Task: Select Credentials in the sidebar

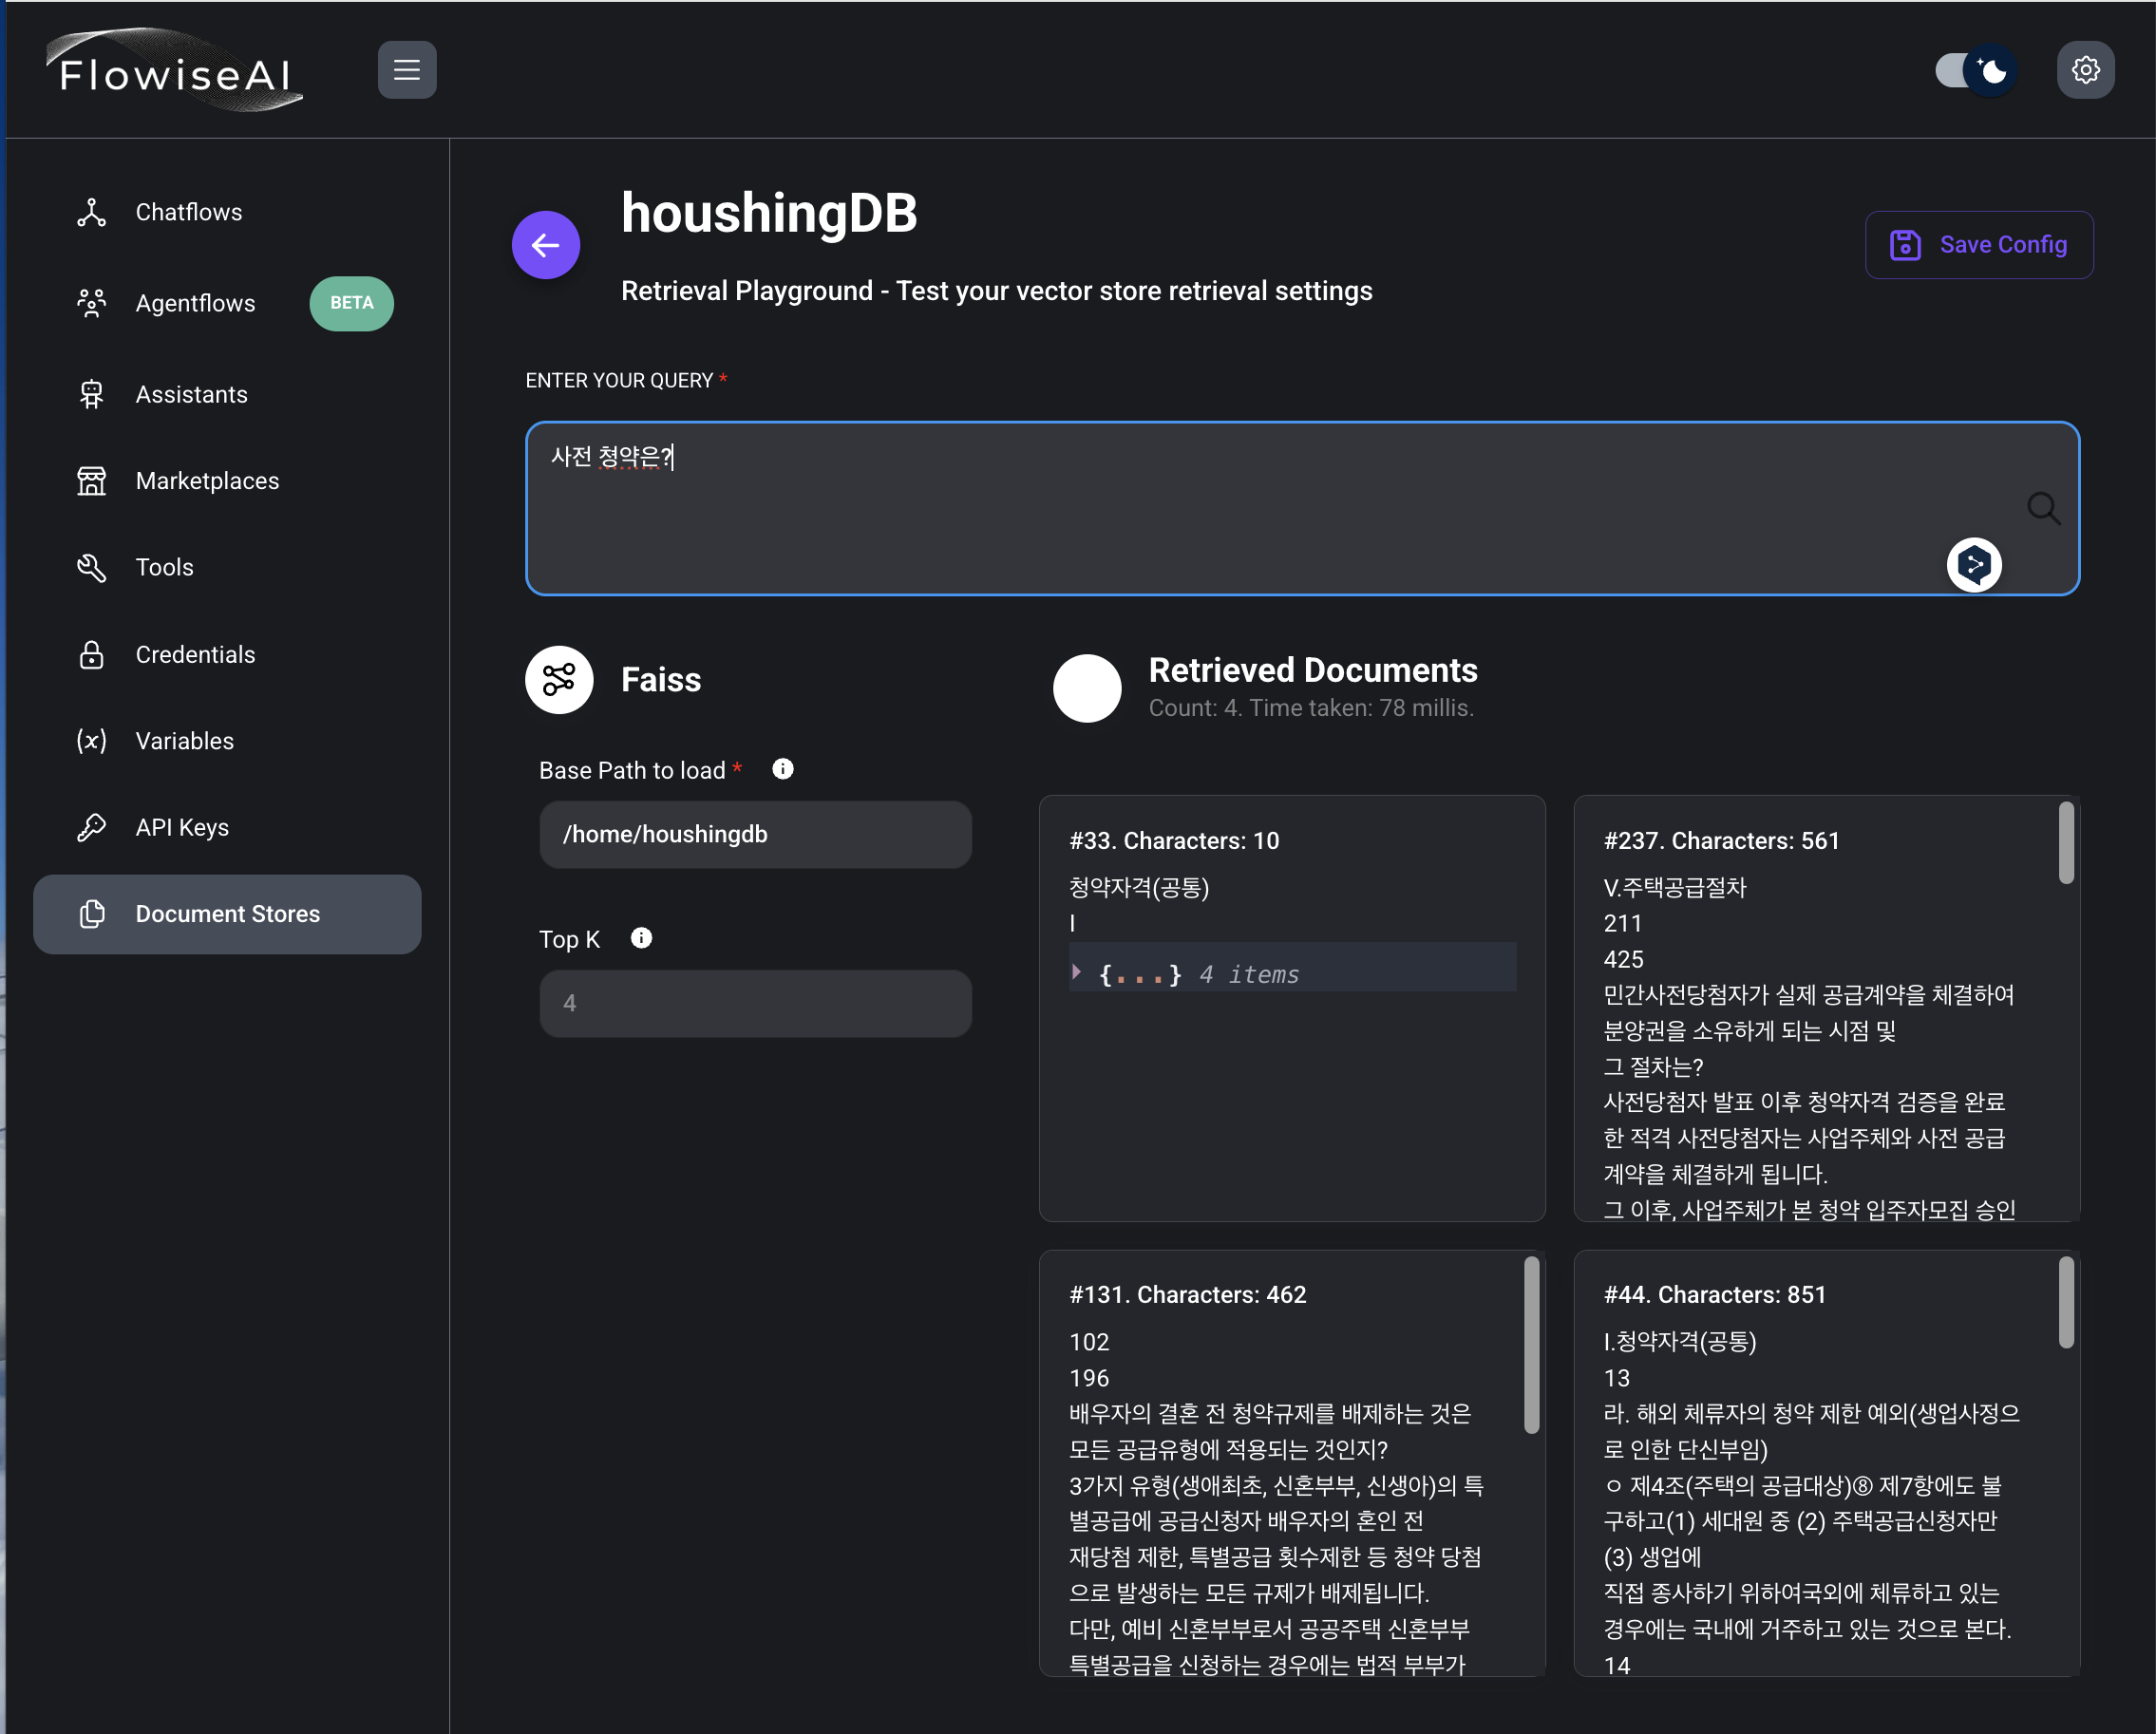Action: pos(195,654)
